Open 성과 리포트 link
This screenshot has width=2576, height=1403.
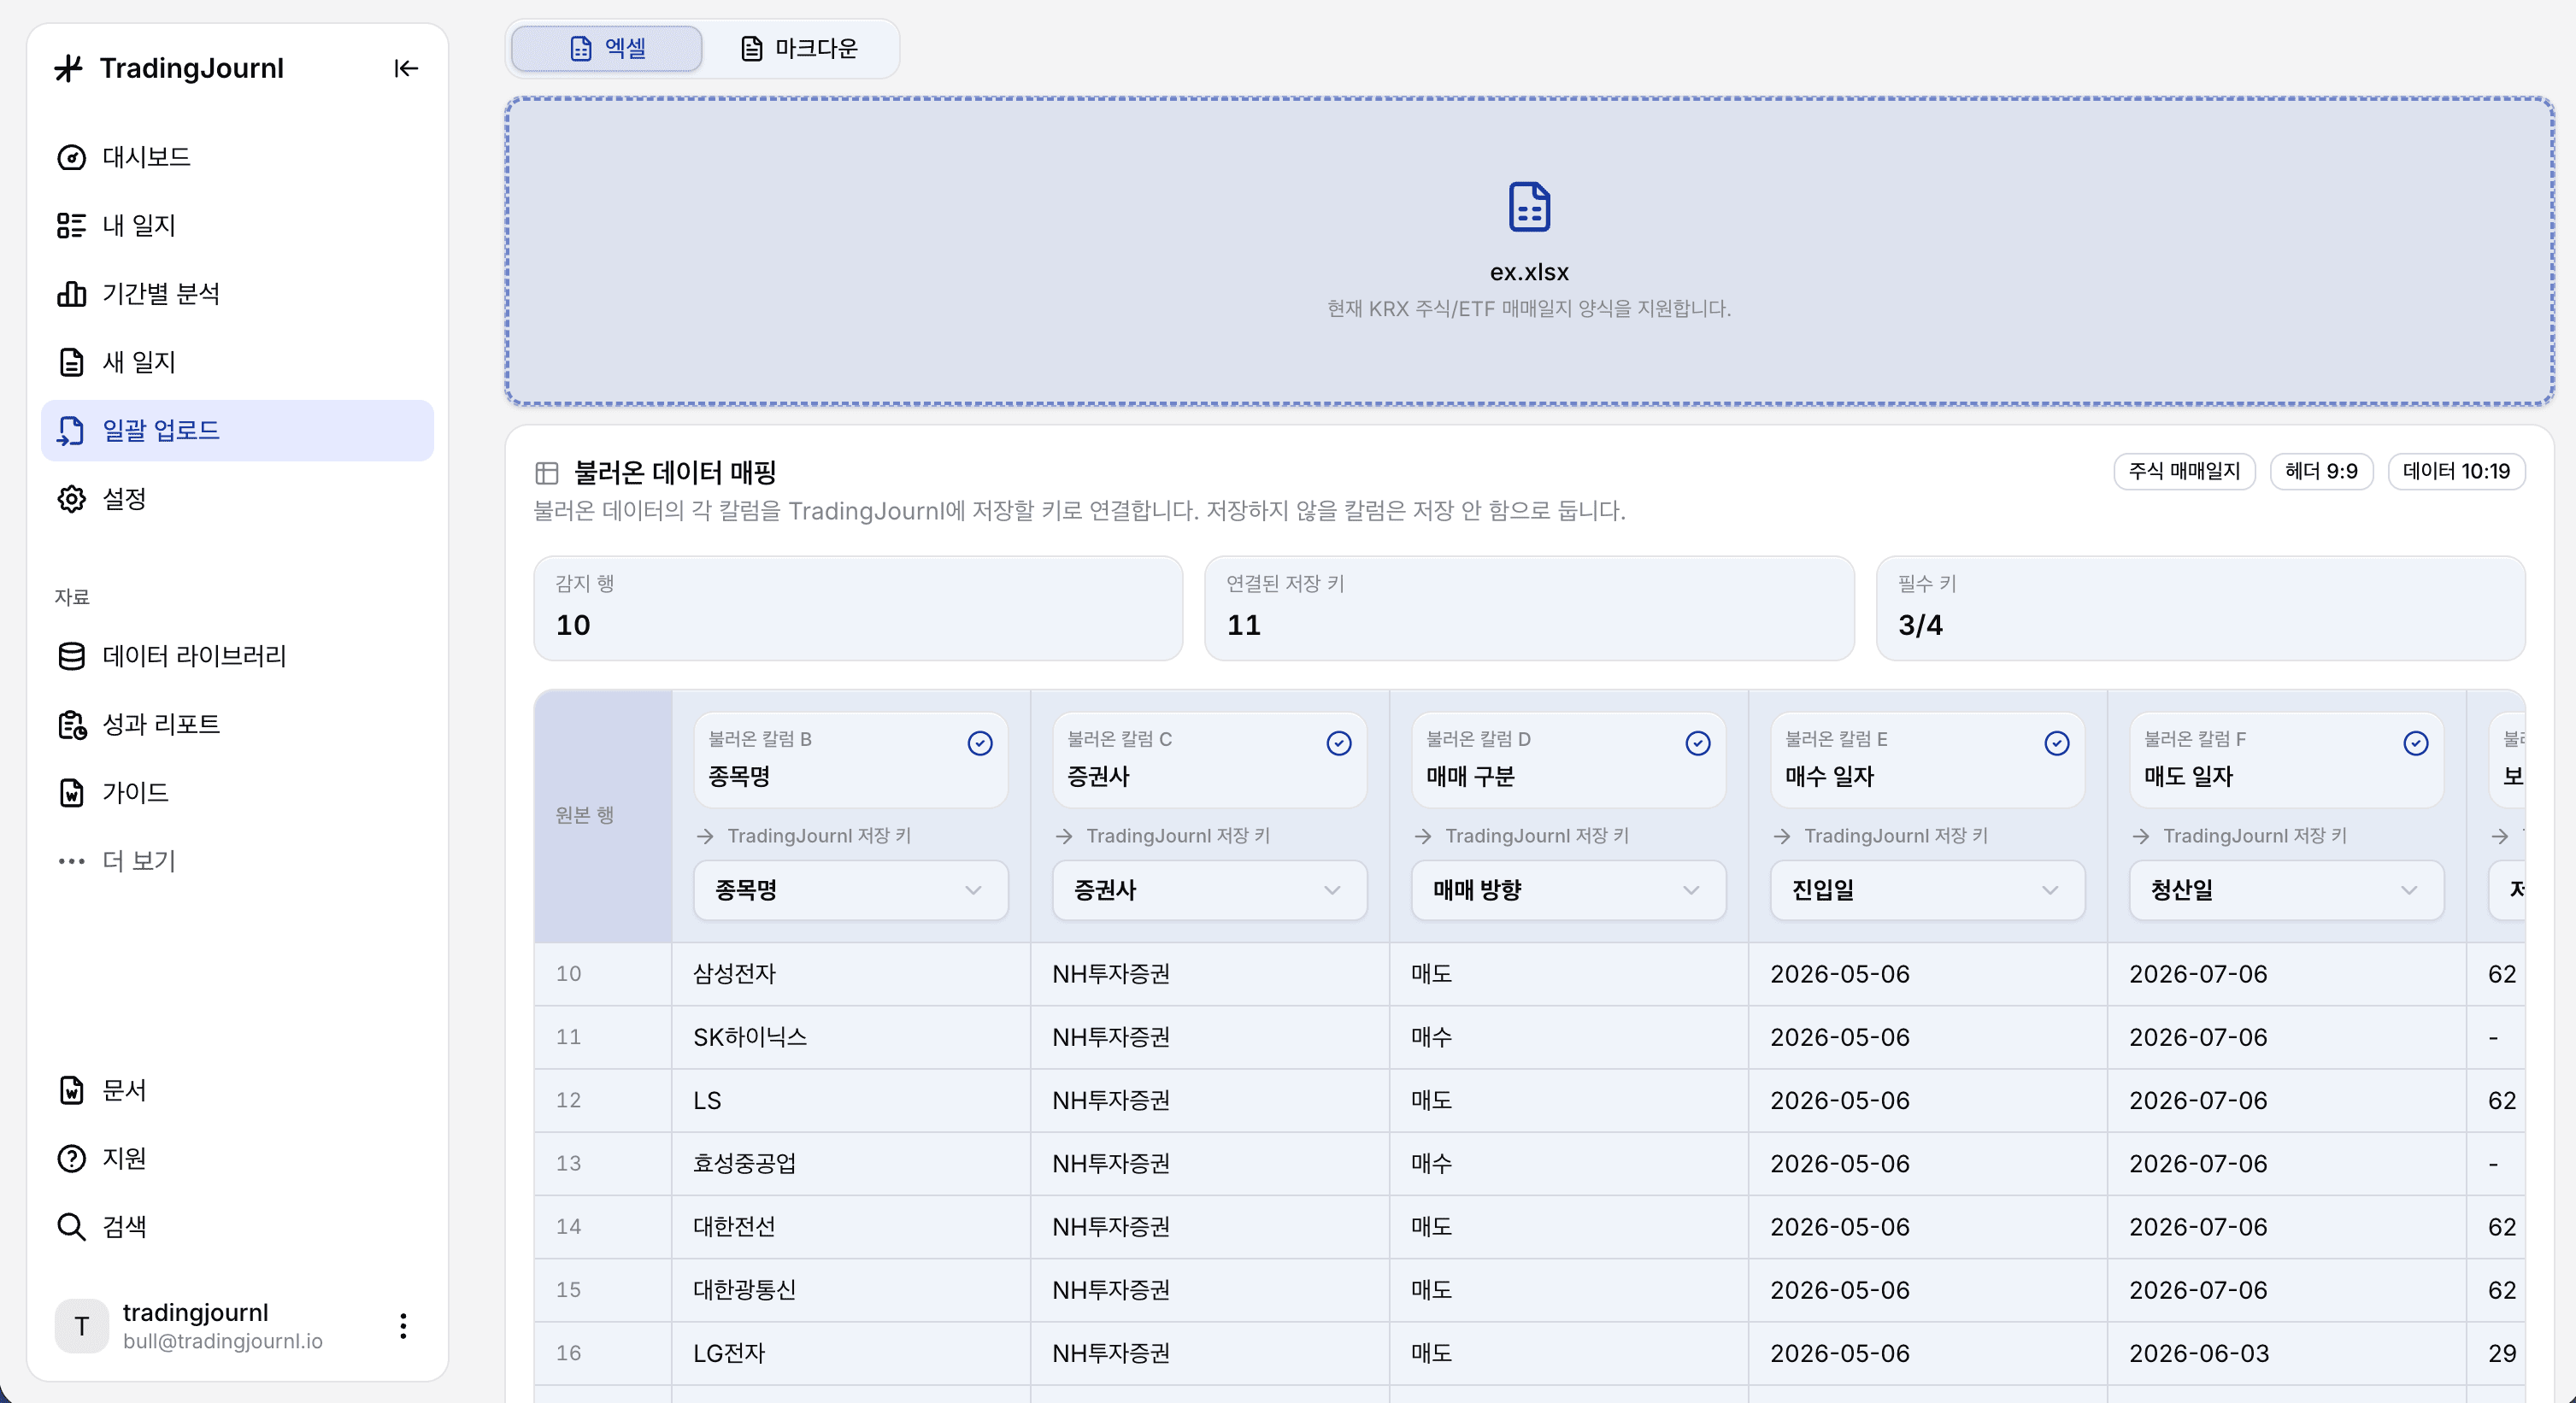(x=237, y=724)
